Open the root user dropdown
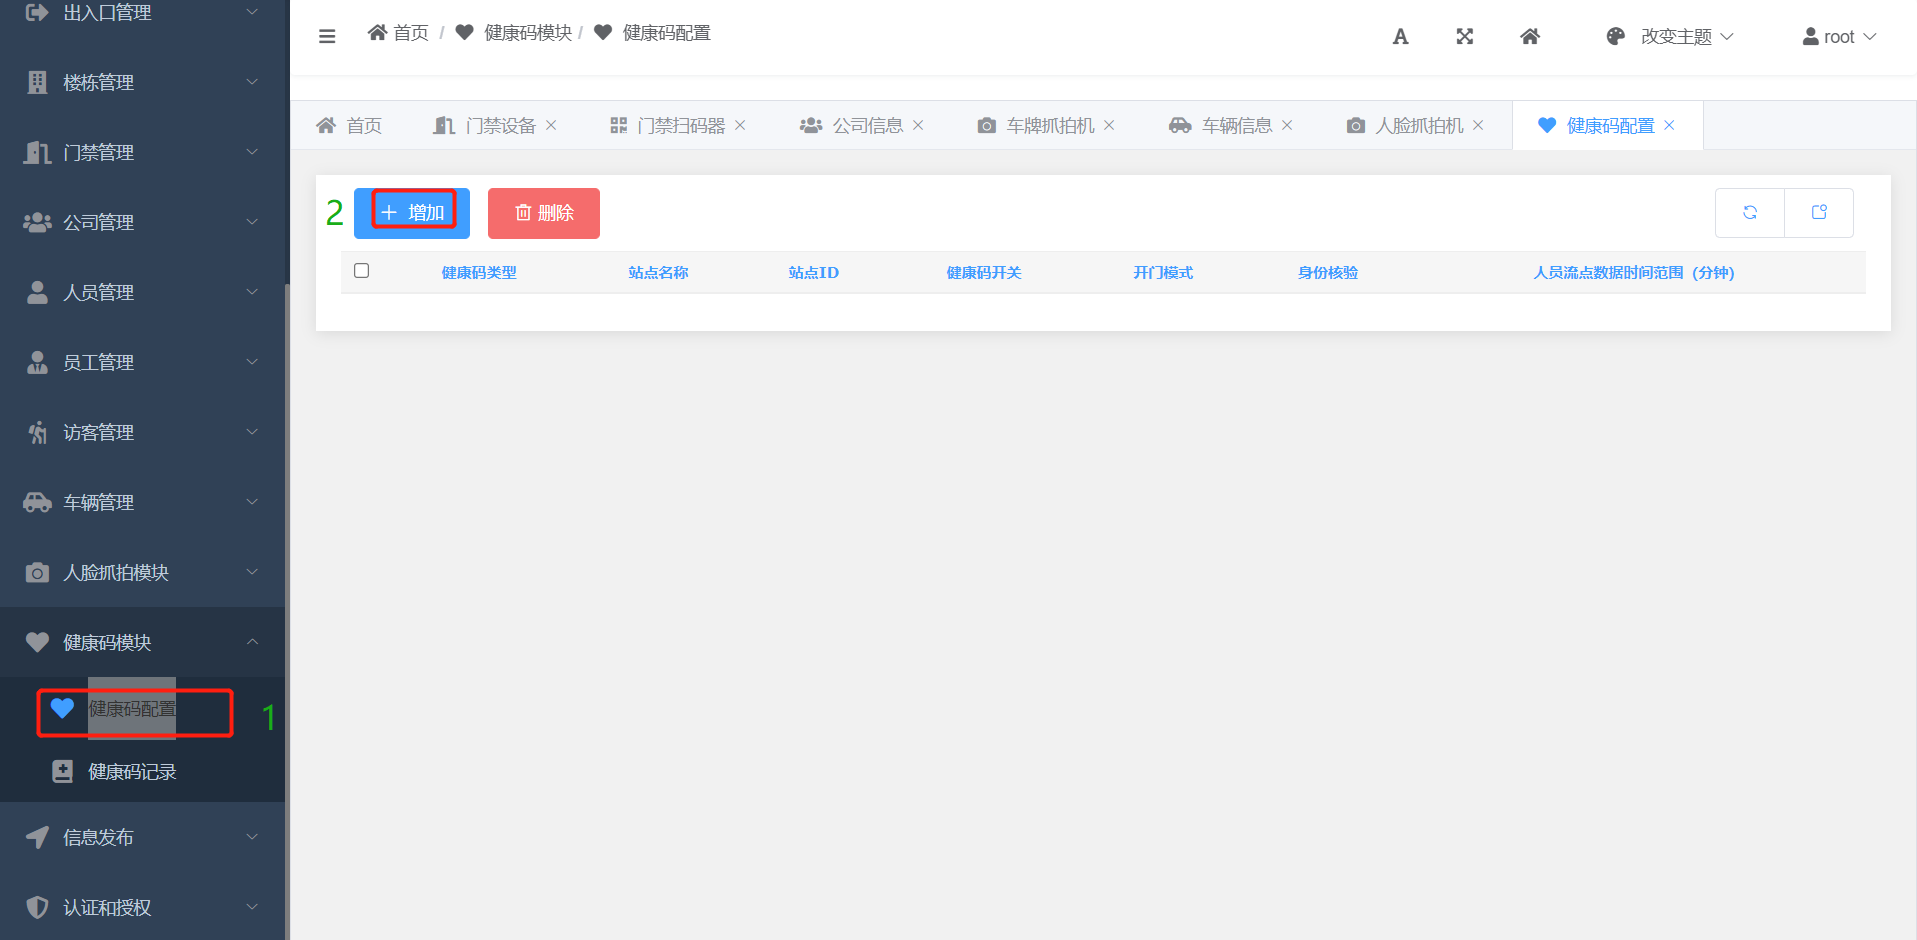 coord(1839,37)
